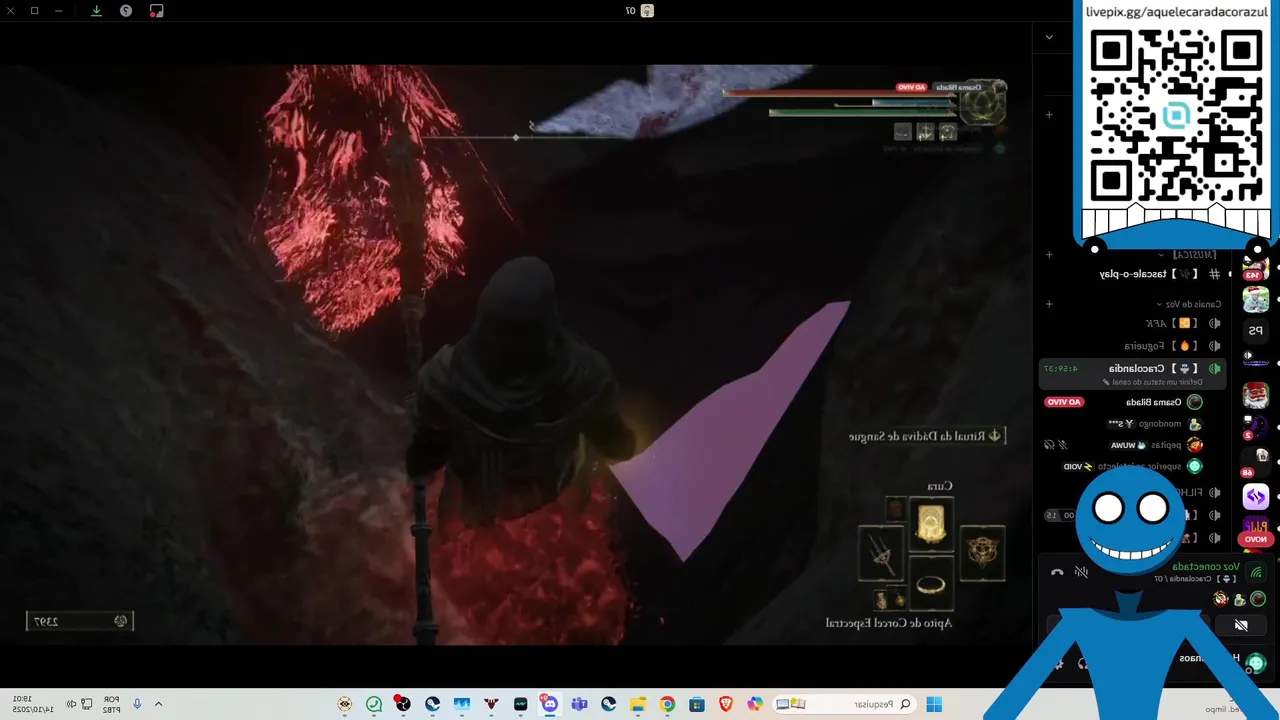
Task: Open eye-logo app on taskbar
Action: coord(345,704)
